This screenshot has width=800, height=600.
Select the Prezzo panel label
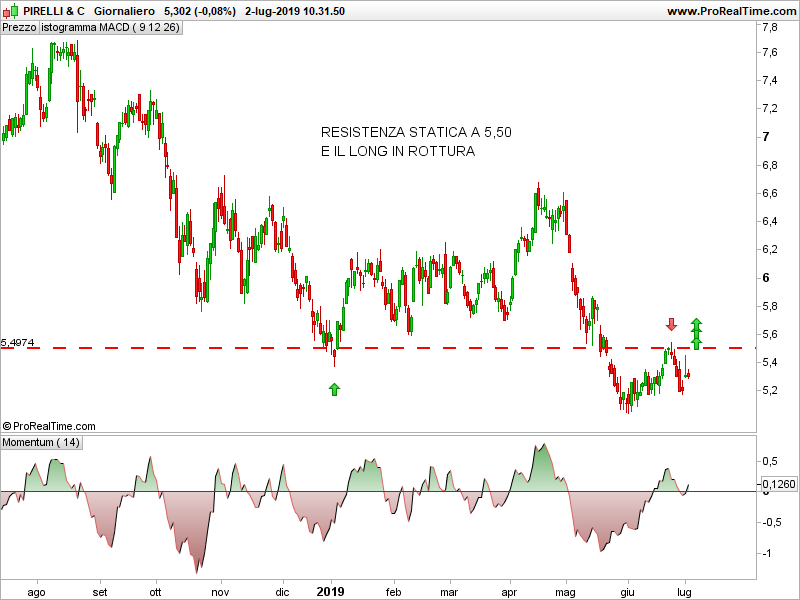click(19, 28)
